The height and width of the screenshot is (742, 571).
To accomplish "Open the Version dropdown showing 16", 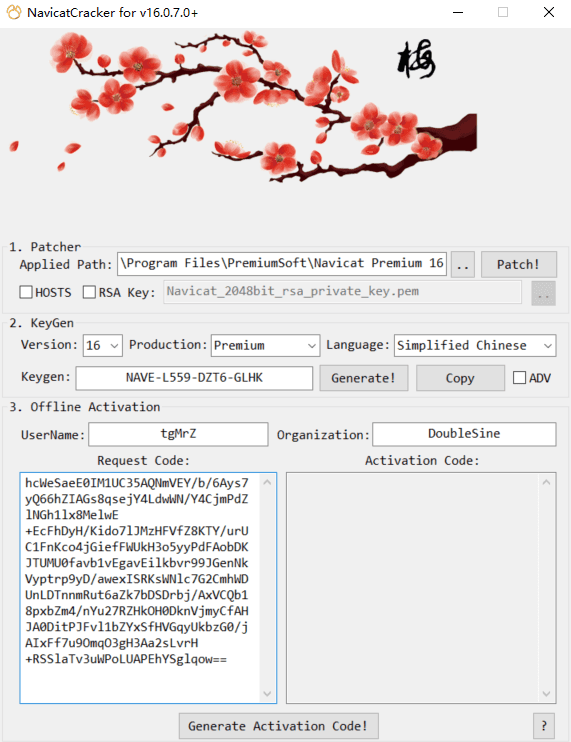I will [x=103, y=345].
